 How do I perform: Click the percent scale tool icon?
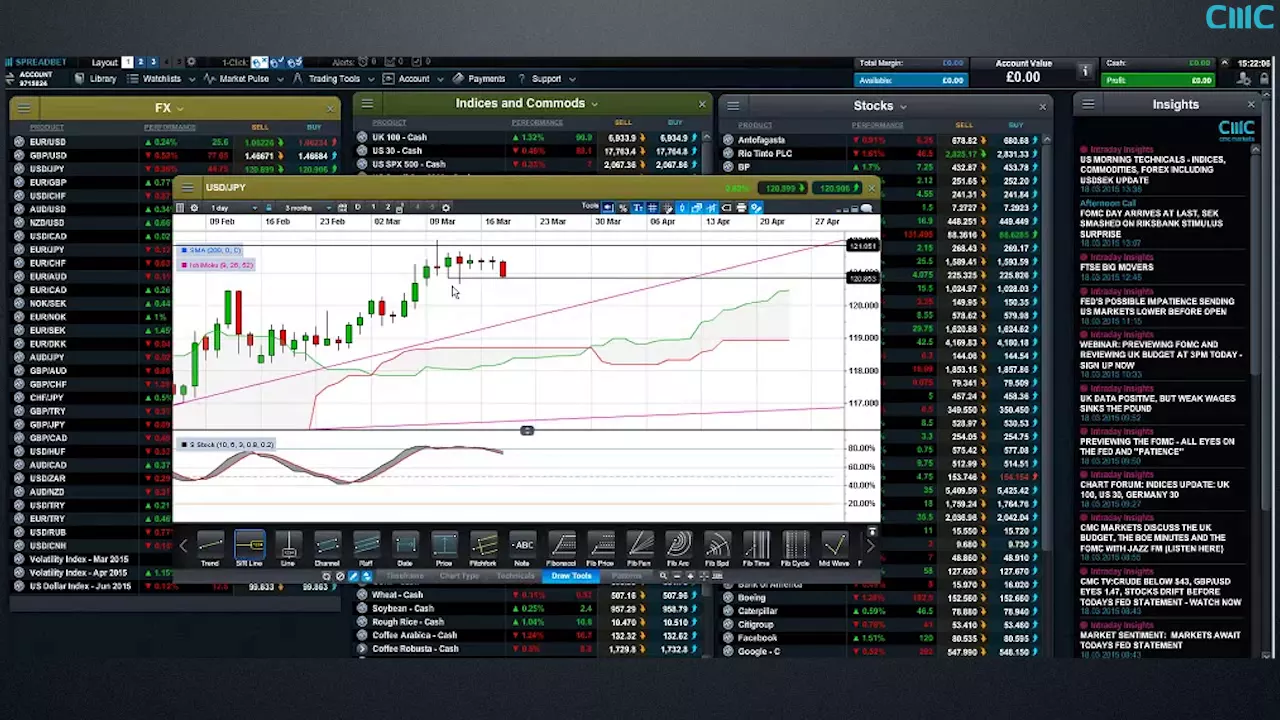pyautogui.click(x=623, y=208)
